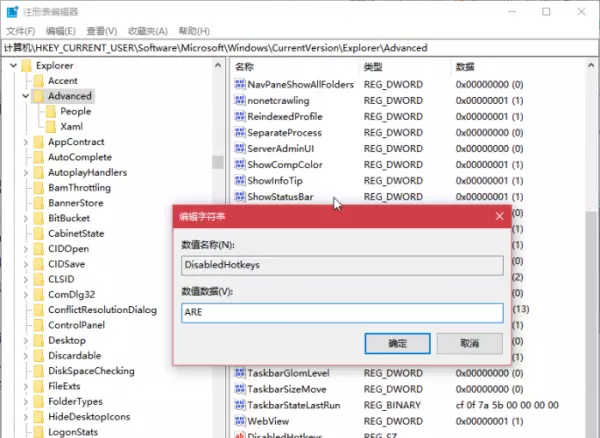Select the DiskSpaceChecking tree item
The height and width of the screenshot is (438, 600).
(91, 371)
